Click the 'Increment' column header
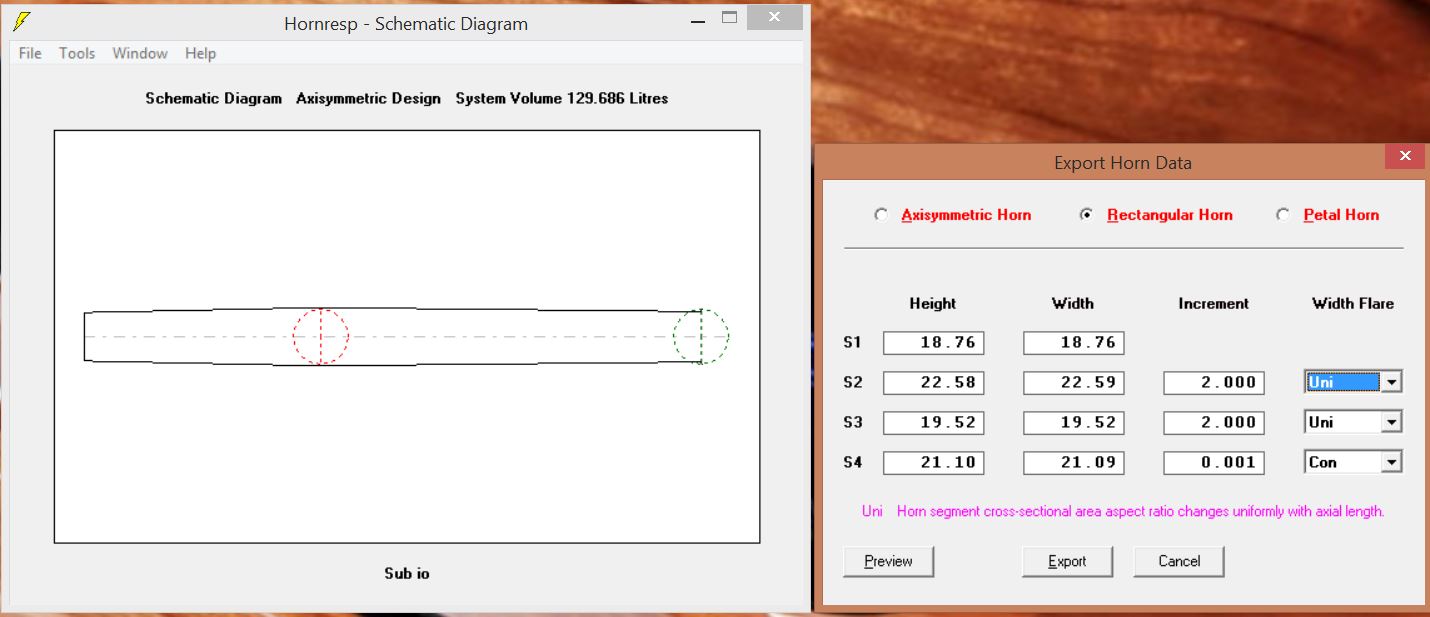This screenshot has width=1430, height=617. (1214, 303)
